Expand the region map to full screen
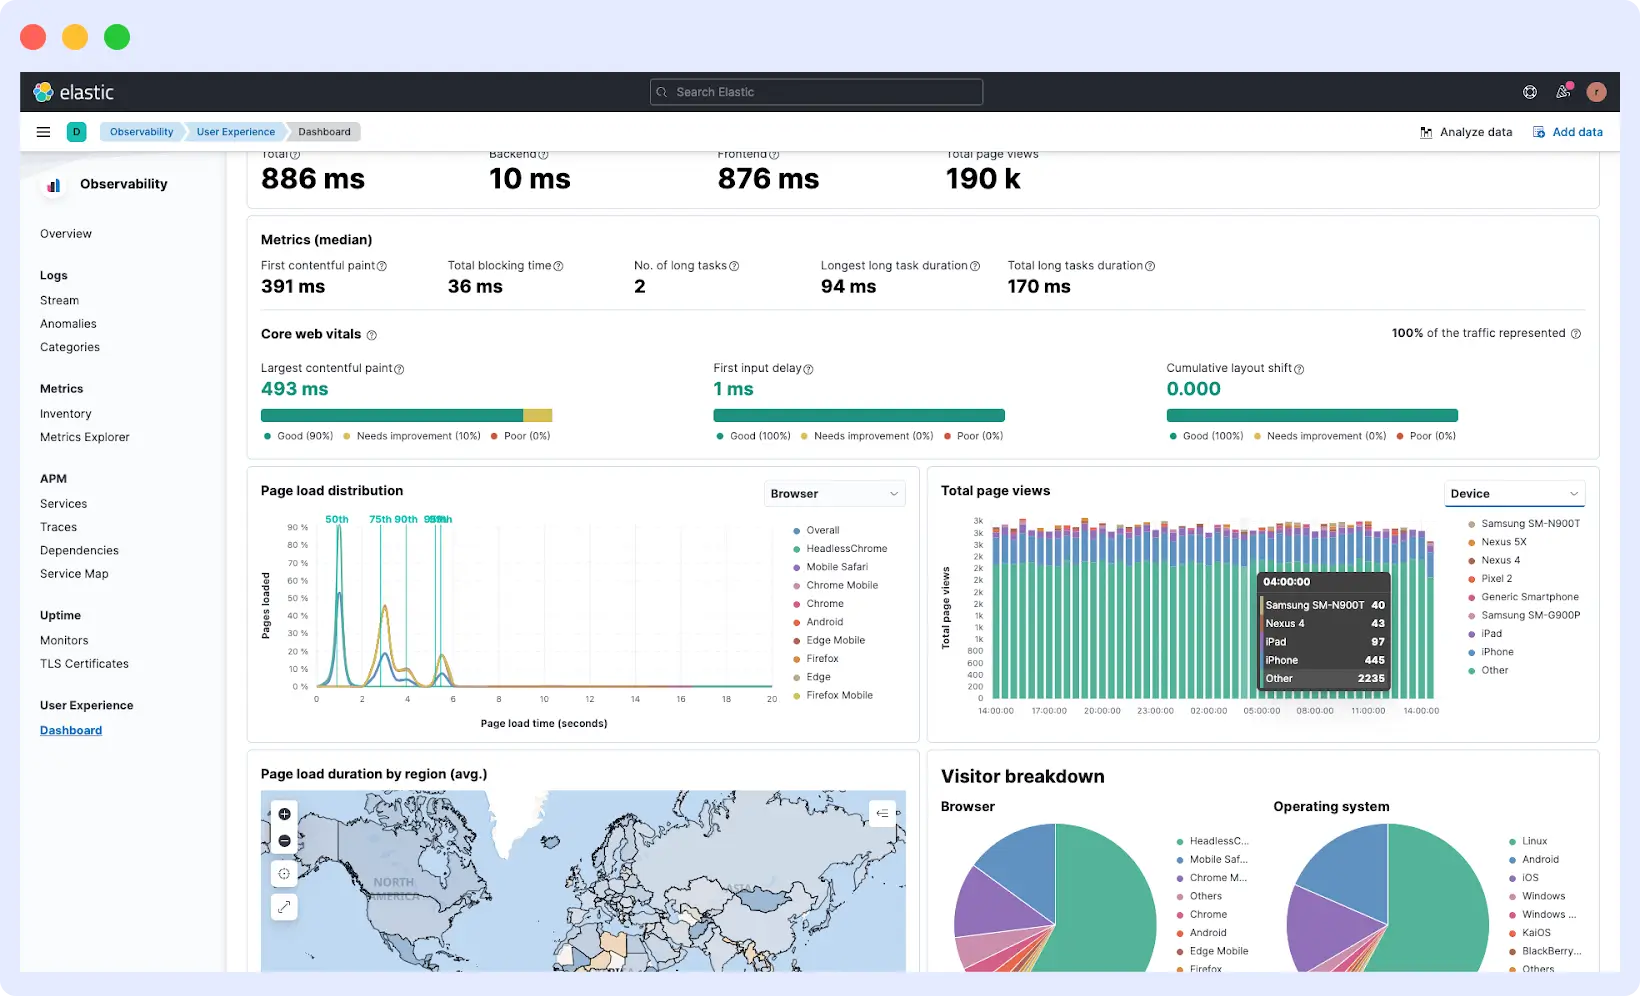The height and width of the screenshot is (996, 1640). pos(284,907)
